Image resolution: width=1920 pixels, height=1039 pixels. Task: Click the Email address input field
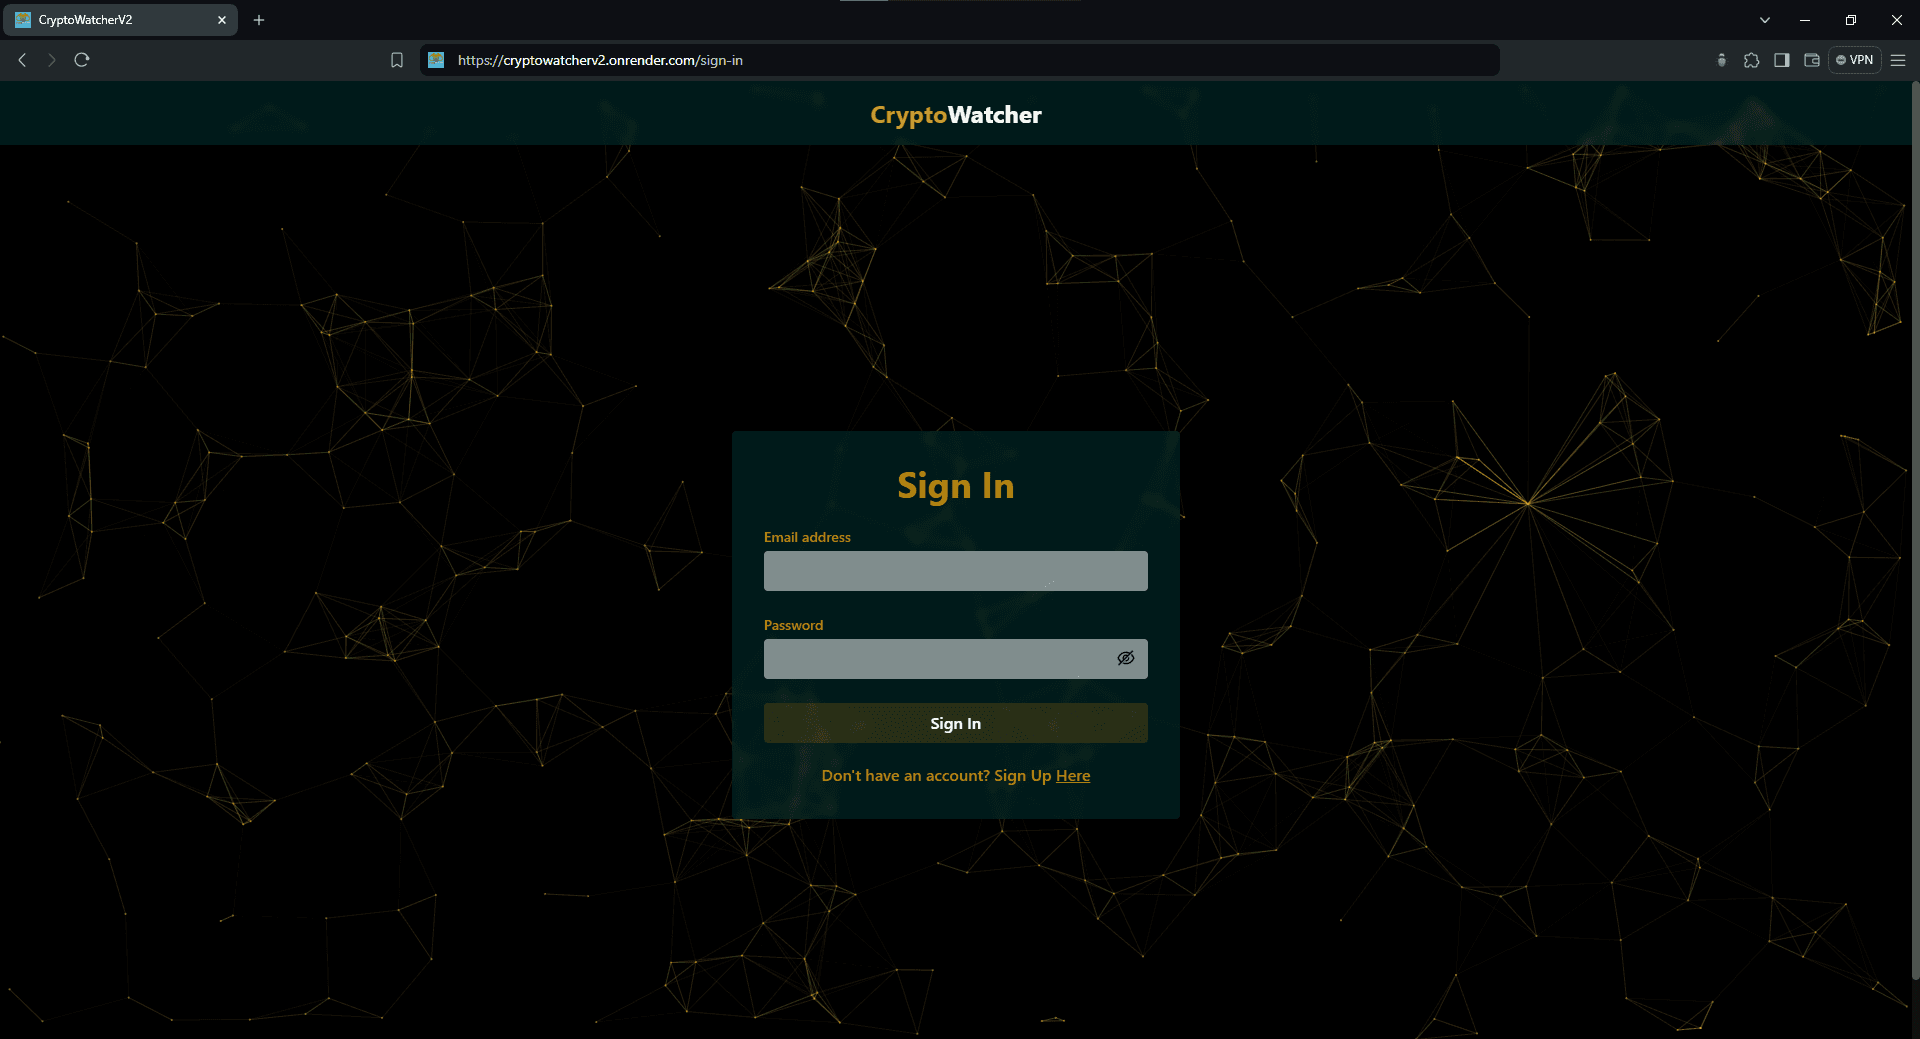(x=955, y=571)
